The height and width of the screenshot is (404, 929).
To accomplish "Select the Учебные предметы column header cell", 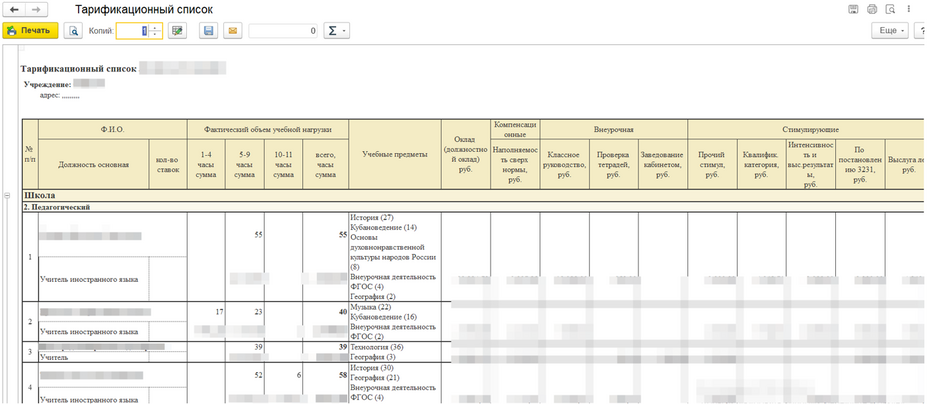I will click(x=394, y=154).
